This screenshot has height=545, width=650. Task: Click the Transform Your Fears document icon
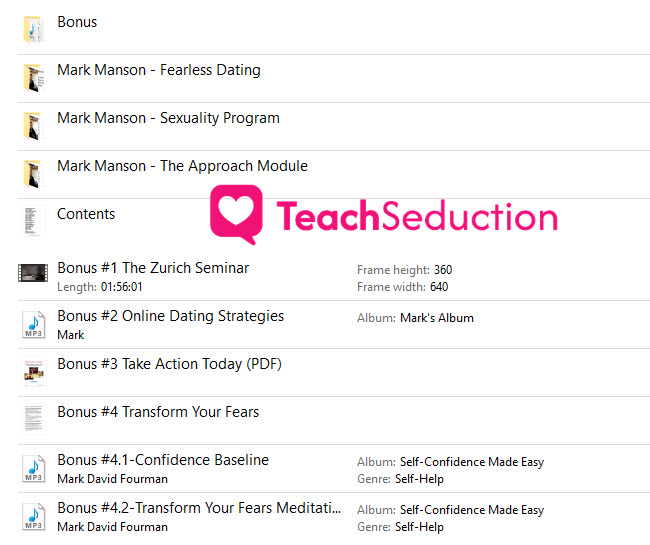(34, 419)
